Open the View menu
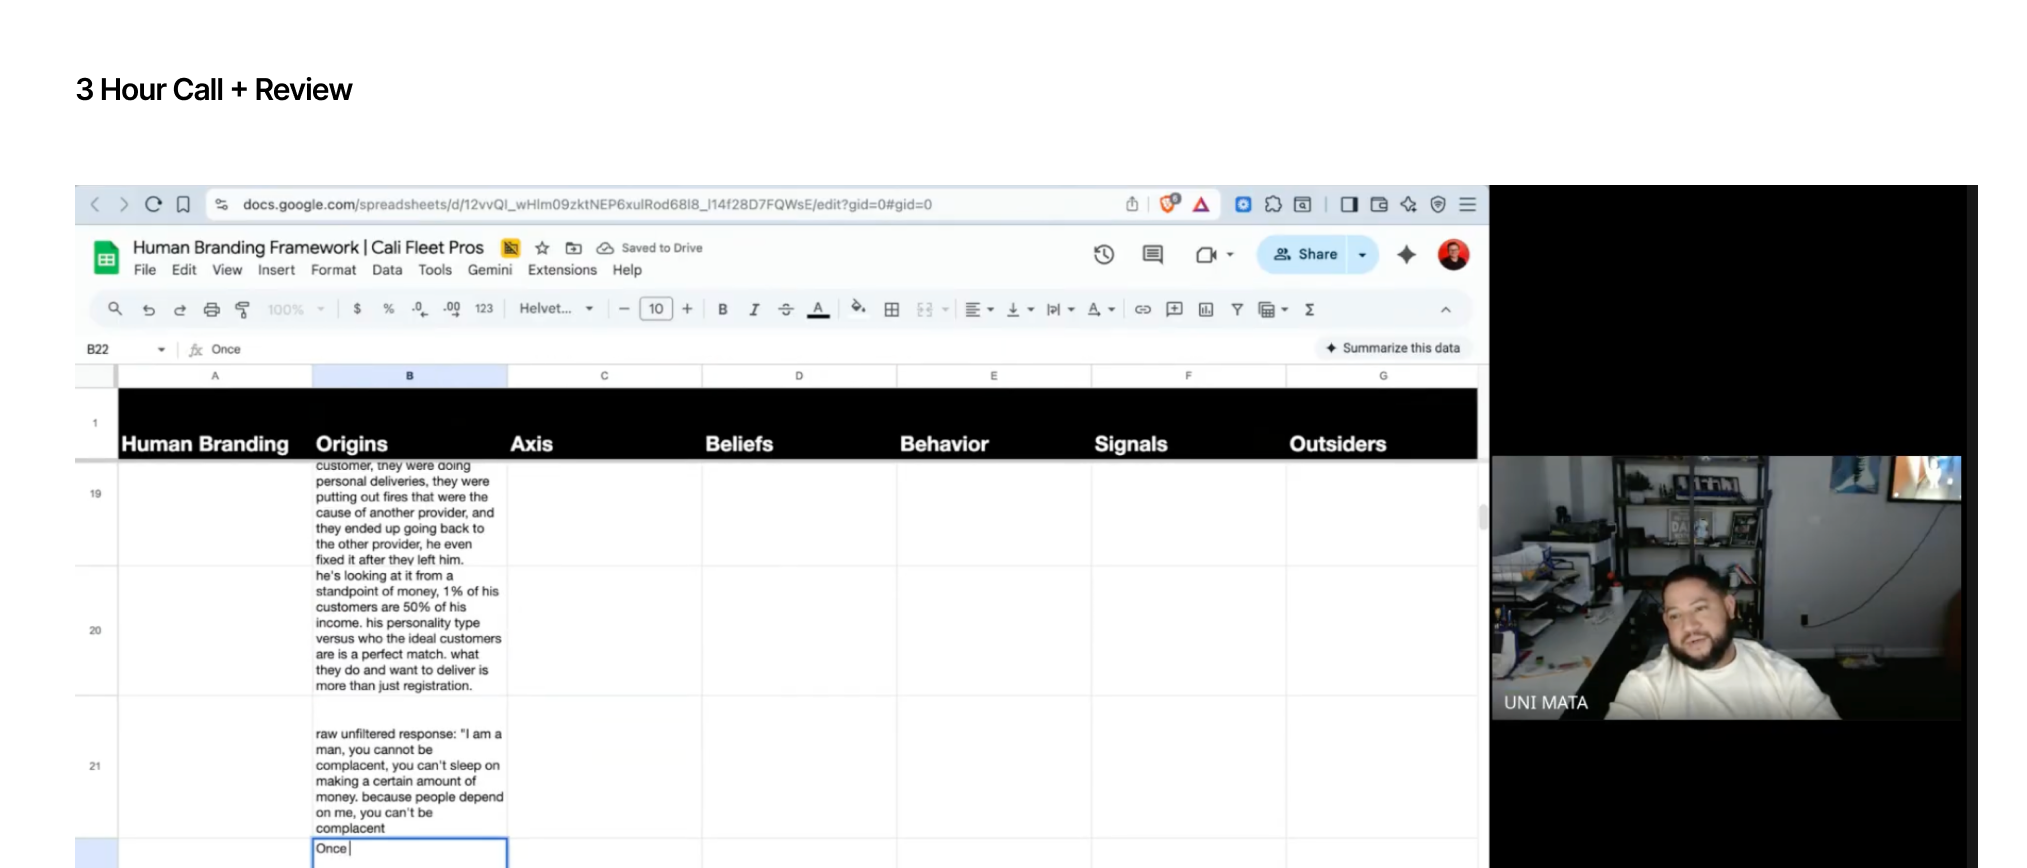 tap(227, 270)
